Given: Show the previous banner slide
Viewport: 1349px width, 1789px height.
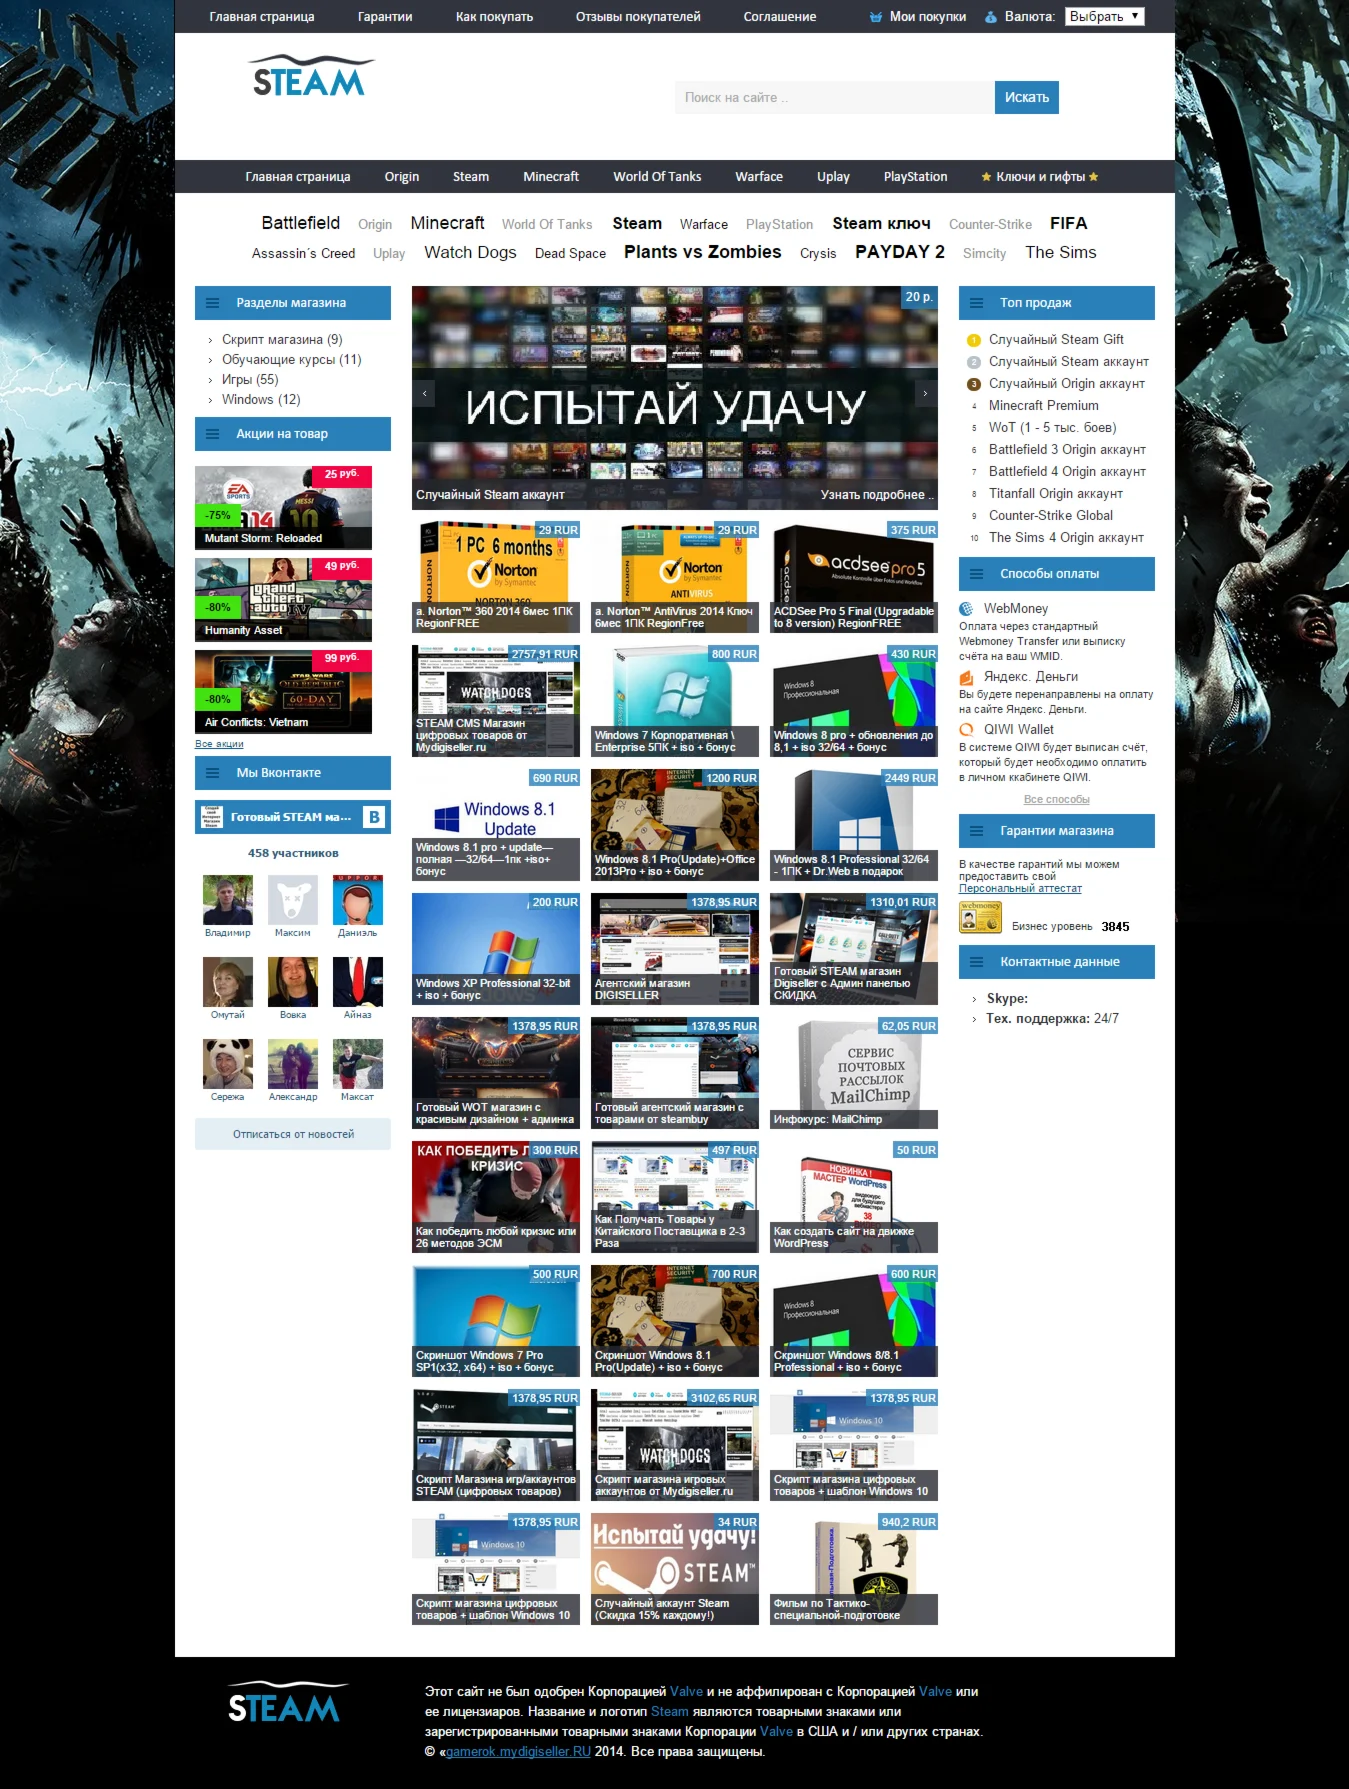Looking at the screenshot, I should point(424,393).
